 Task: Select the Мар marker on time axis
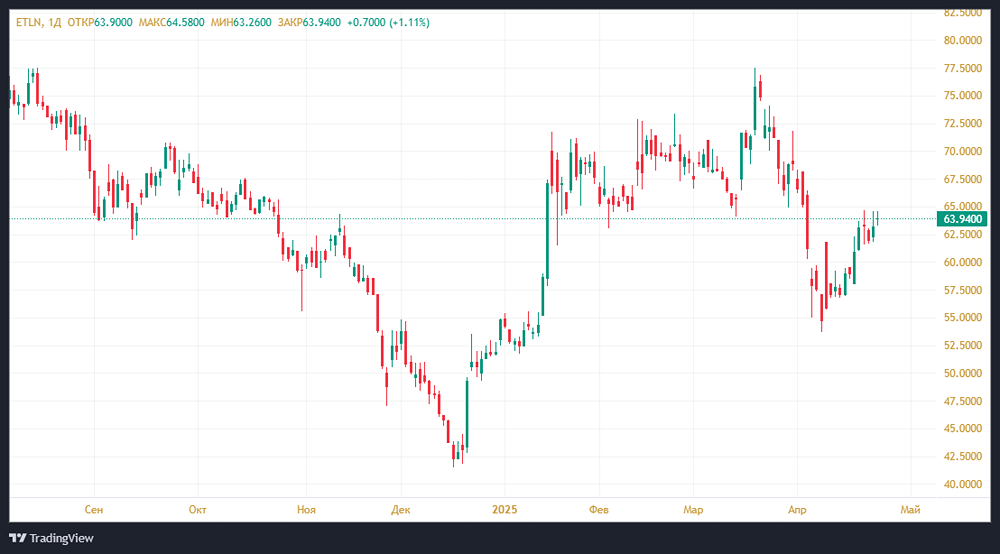(x=694, y=510)
